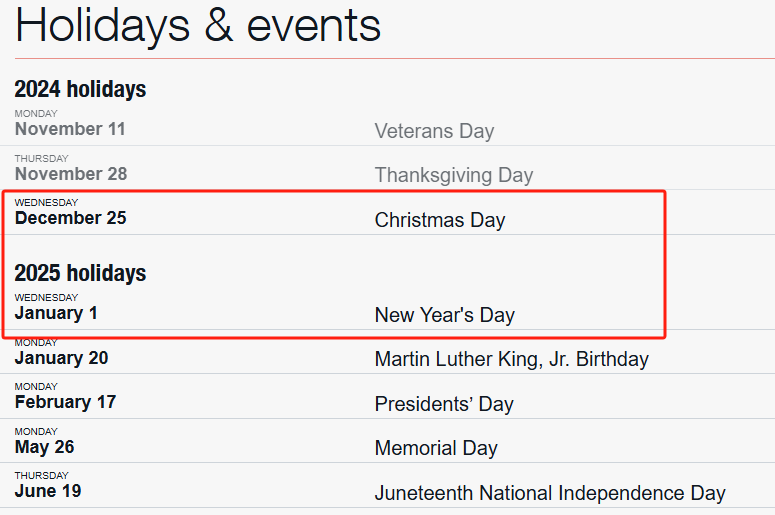Select the Veterans Day holiday name
The width and height of the screenshot is (775, 515).
coord(434,131)
